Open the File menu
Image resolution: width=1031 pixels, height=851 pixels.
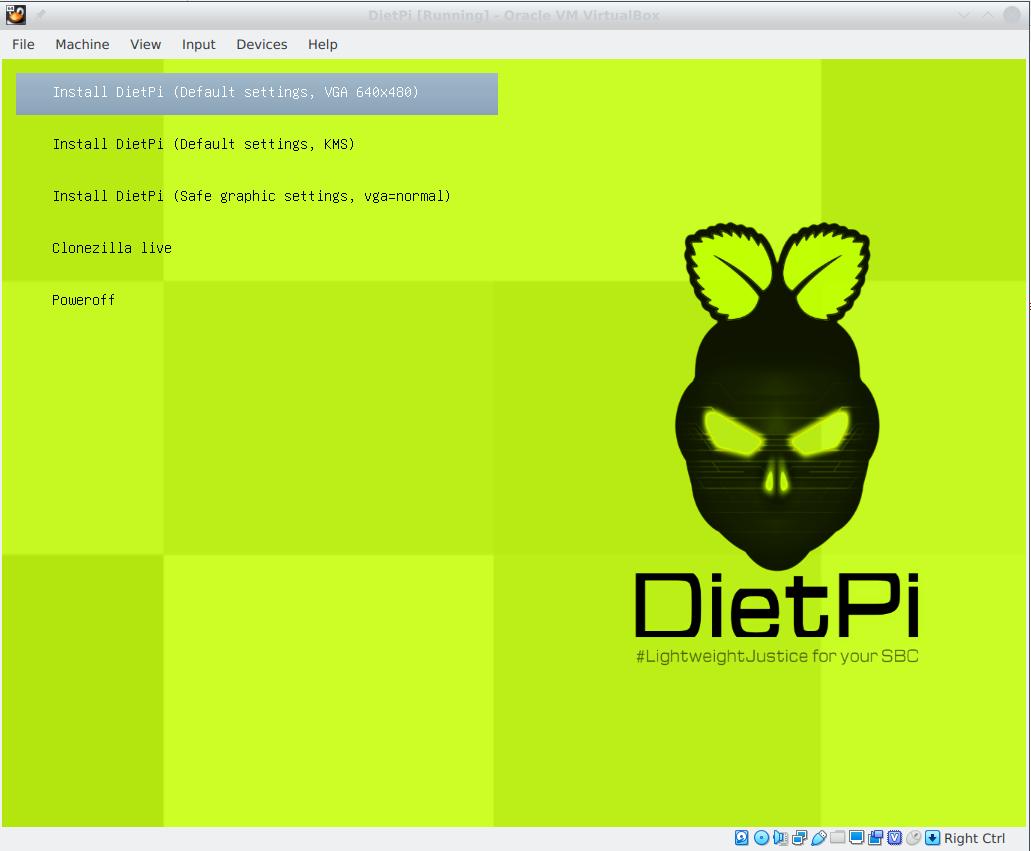point(23,44)
